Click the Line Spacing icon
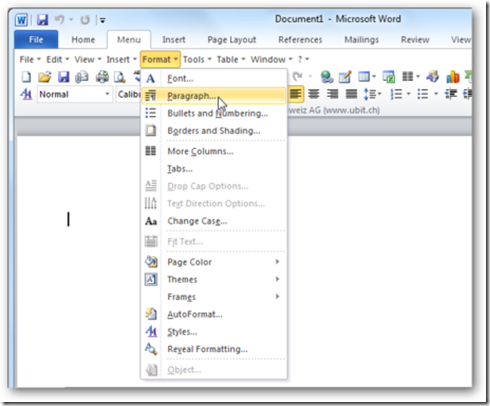 pyautogui.click(x=369, y=94)
